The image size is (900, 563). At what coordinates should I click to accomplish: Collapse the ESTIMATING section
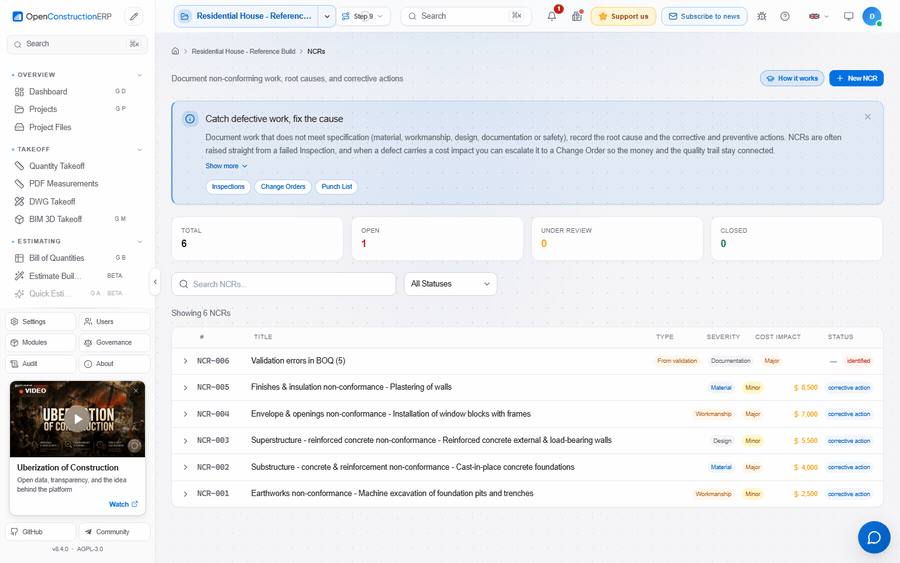[139, 242]
